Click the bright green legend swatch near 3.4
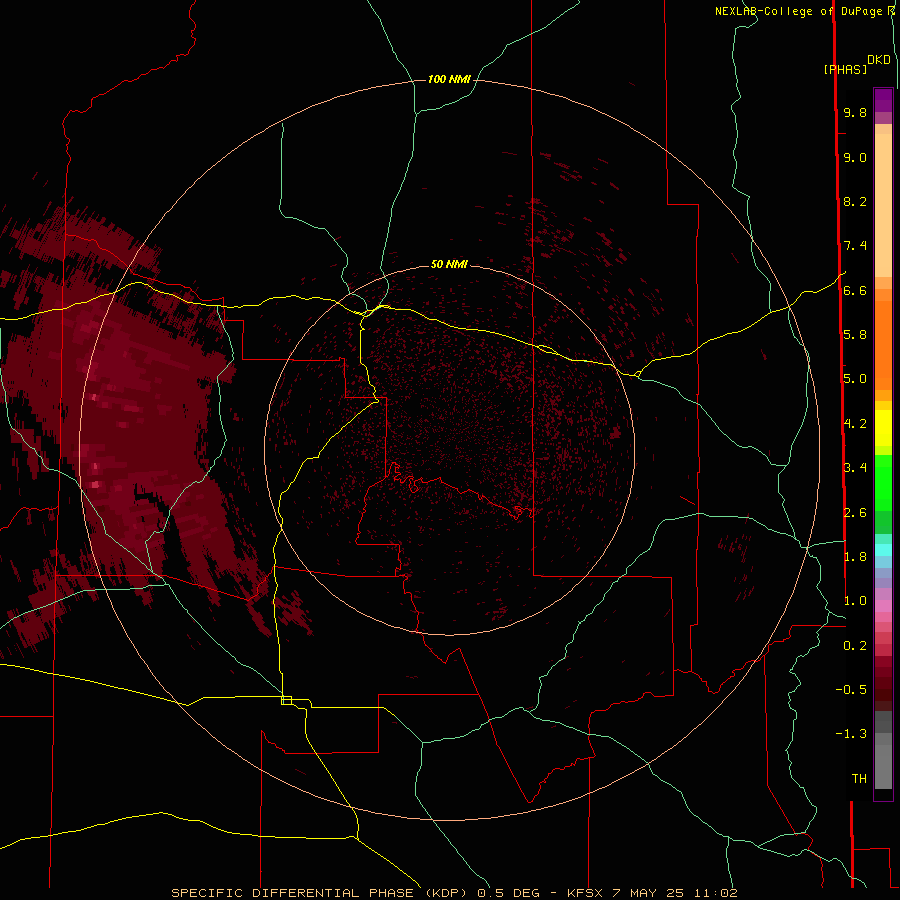The width and height of the screenshot is (900, 900). coord(883,483)
